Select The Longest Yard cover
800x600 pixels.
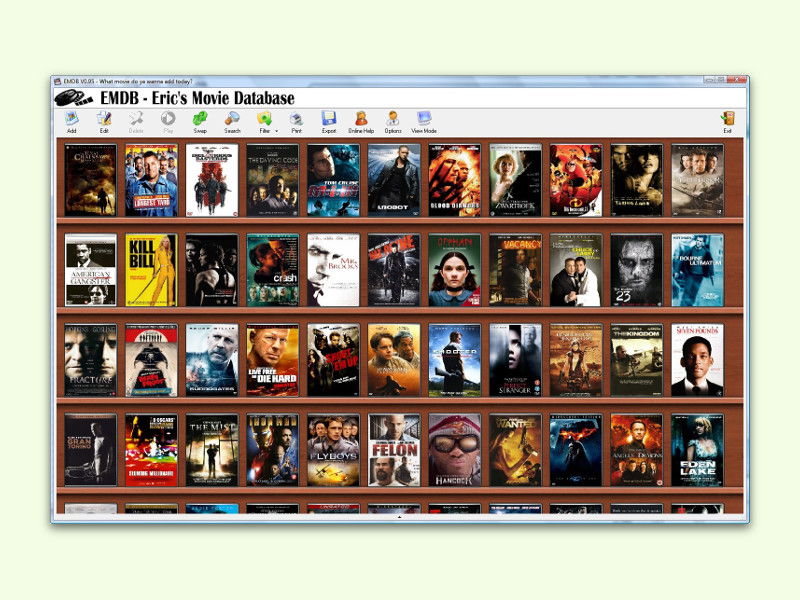click(152, 180)
